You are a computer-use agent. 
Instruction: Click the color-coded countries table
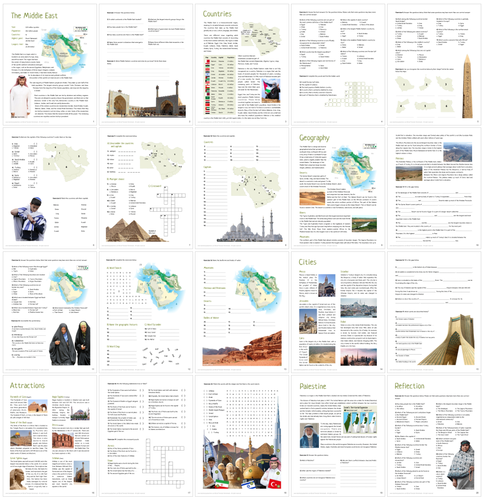point(220,85)
